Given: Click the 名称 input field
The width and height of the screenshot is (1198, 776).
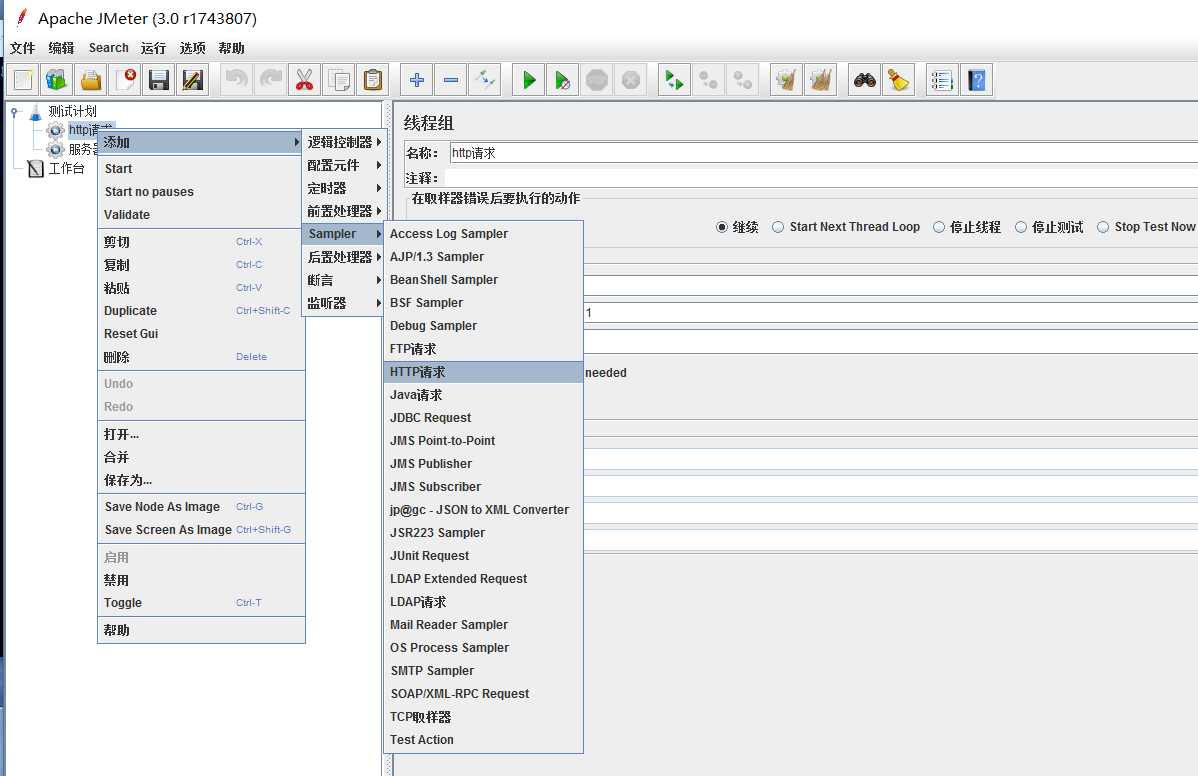Looking at the screenshot, I should (x=824, y=153).
